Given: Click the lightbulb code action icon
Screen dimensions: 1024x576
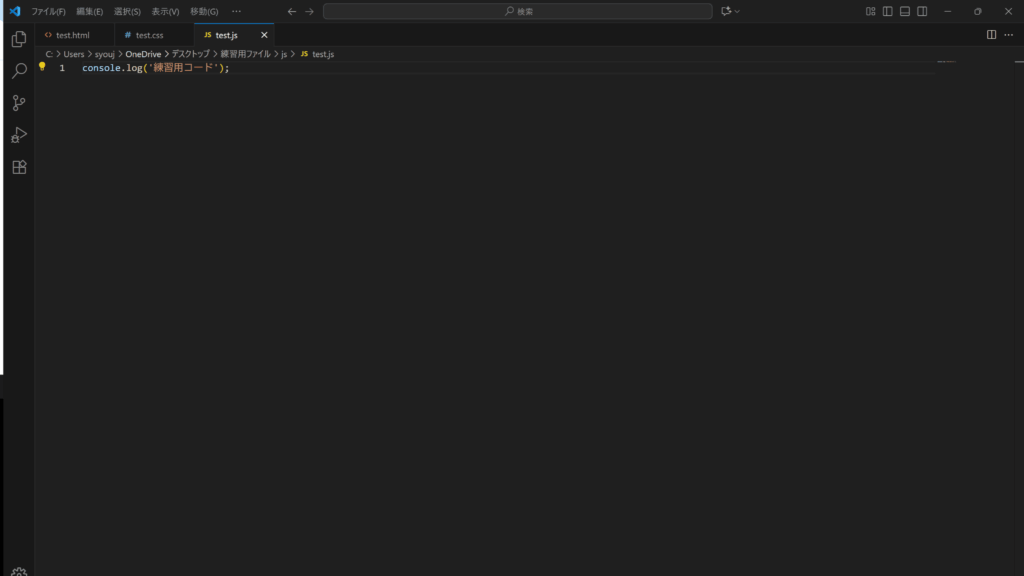Looking at the screenshot, I should coord(42,67).
